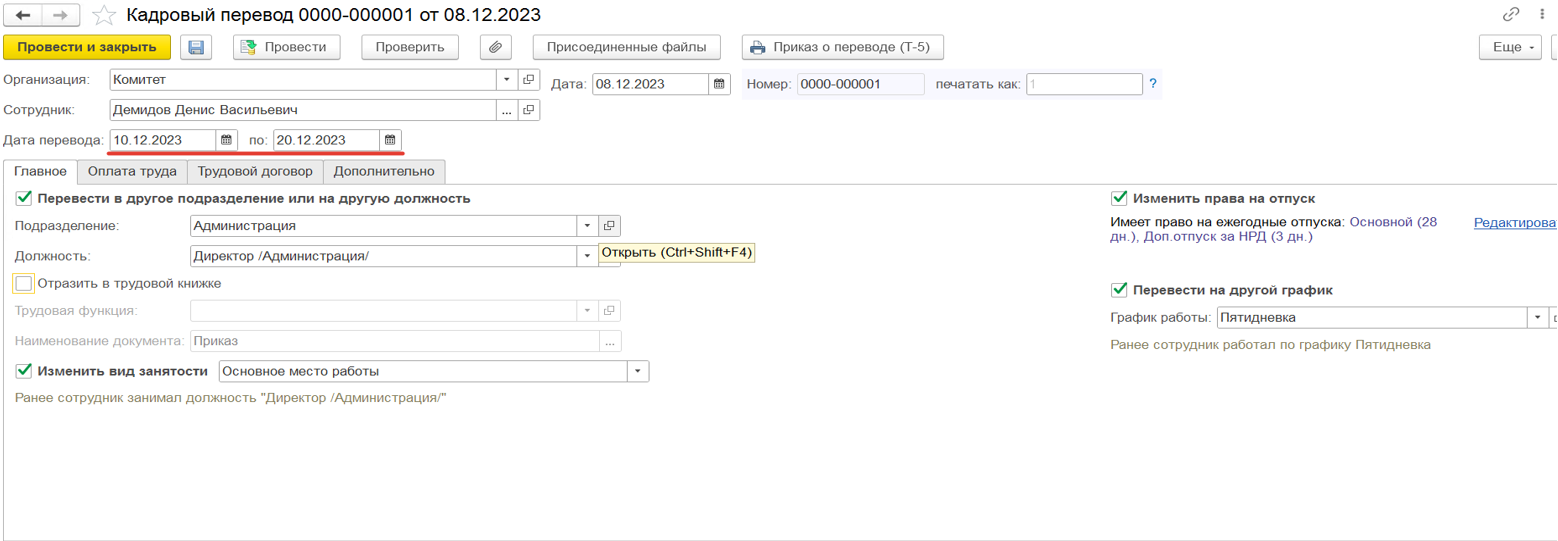Click the save diskette icon
The image size is (1558, 541).
point(196,47)
